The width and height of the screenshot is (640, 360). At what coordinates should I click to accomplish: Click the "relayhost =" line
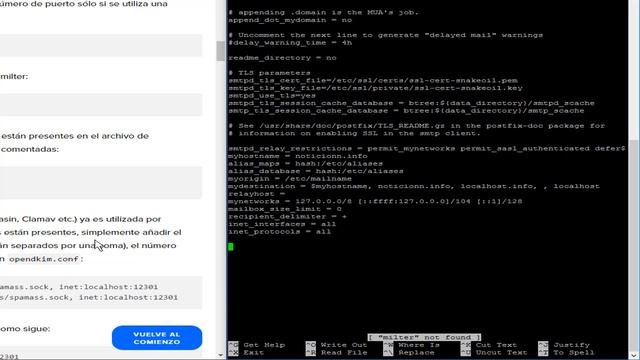[x=257, y=194]
